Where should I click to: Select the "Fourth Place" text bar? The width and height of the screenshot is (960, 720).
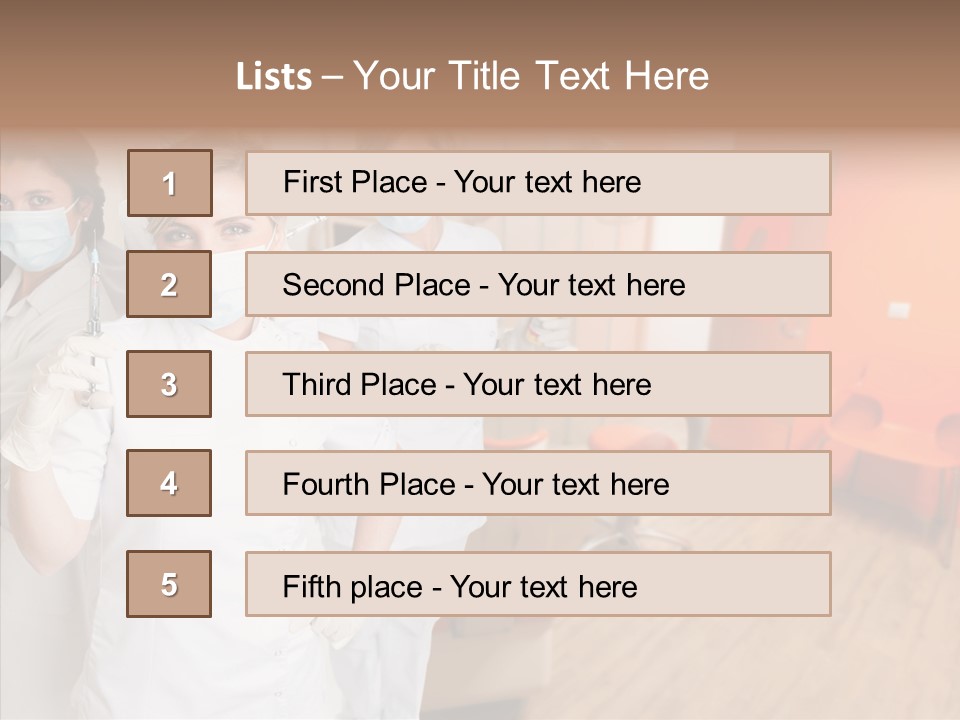tap(538, 484)
